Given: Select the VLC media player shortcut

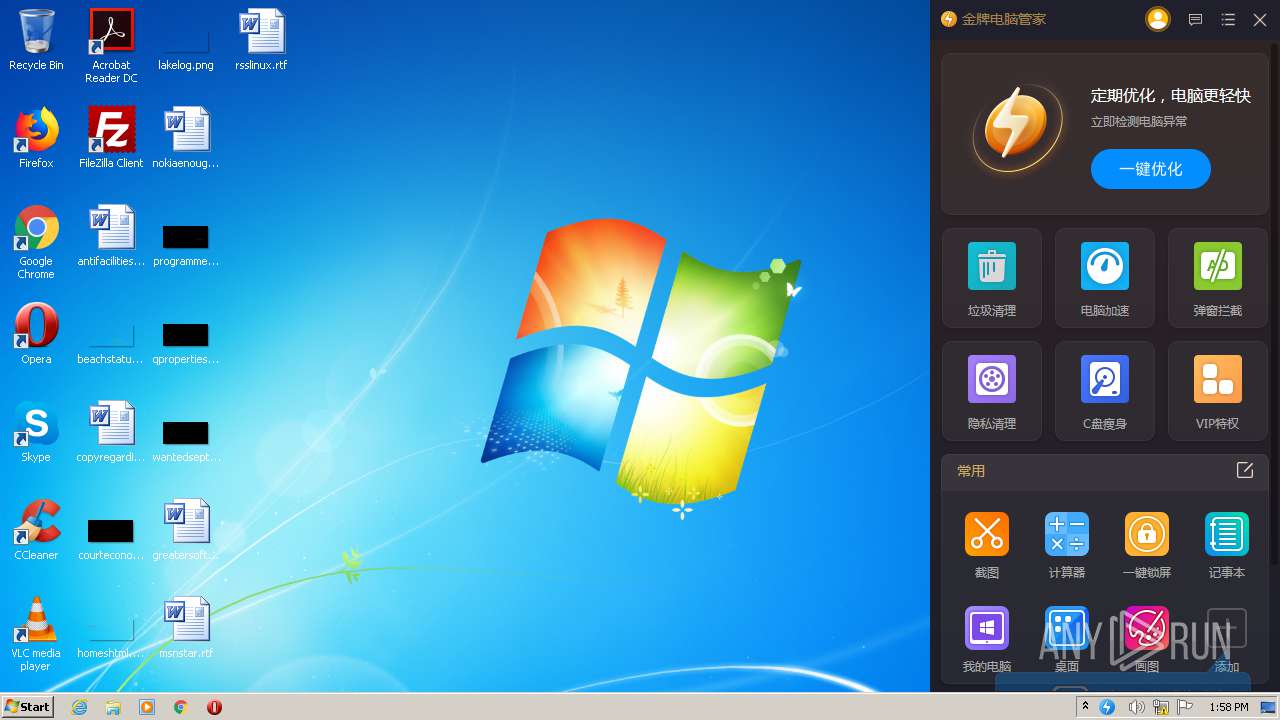Looking at the screenshot, I should [x=36, y=634].
